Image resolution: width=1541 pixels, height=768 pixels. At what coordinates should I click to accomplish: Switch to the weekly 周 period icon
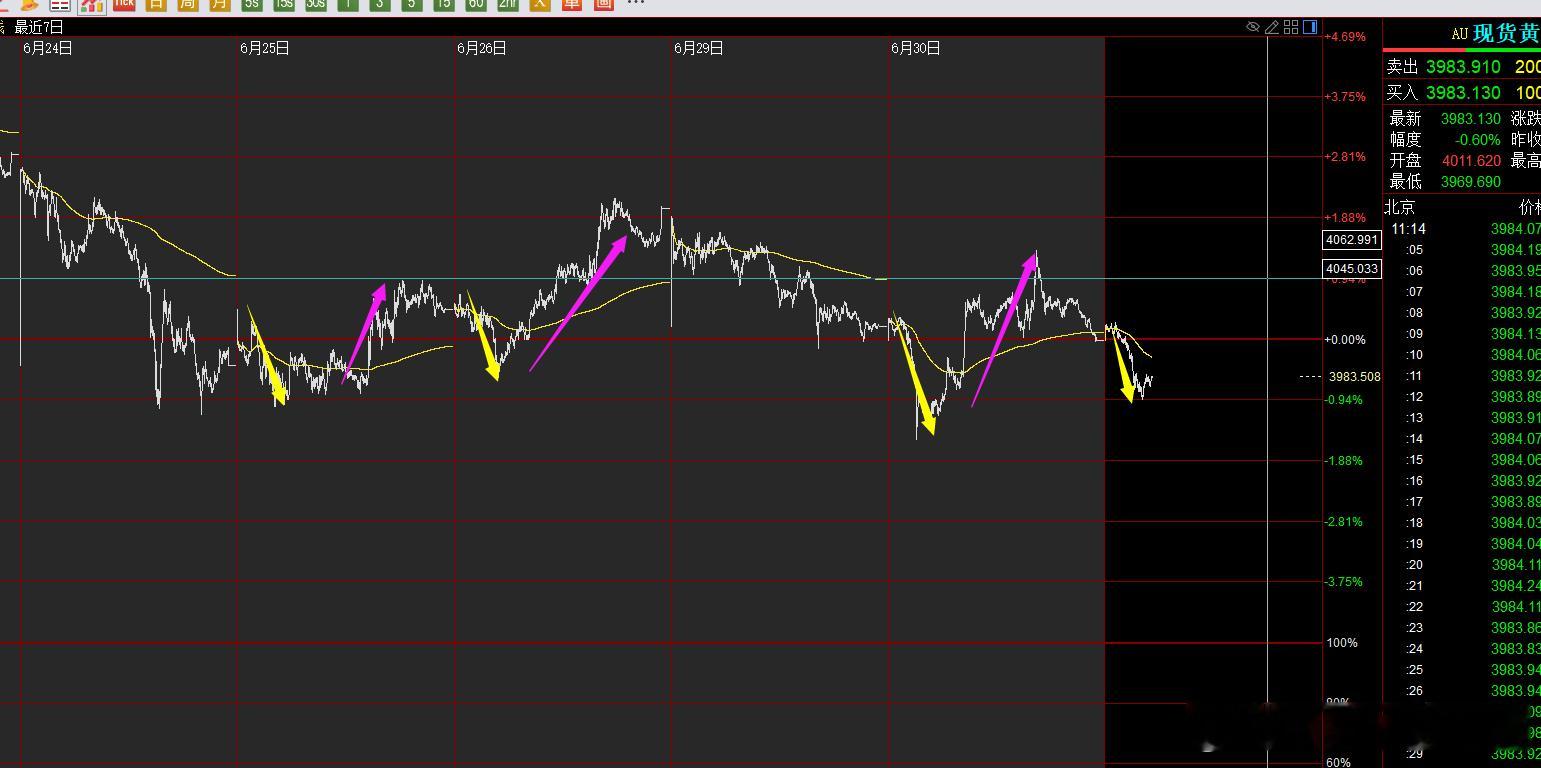click(187, 4)
